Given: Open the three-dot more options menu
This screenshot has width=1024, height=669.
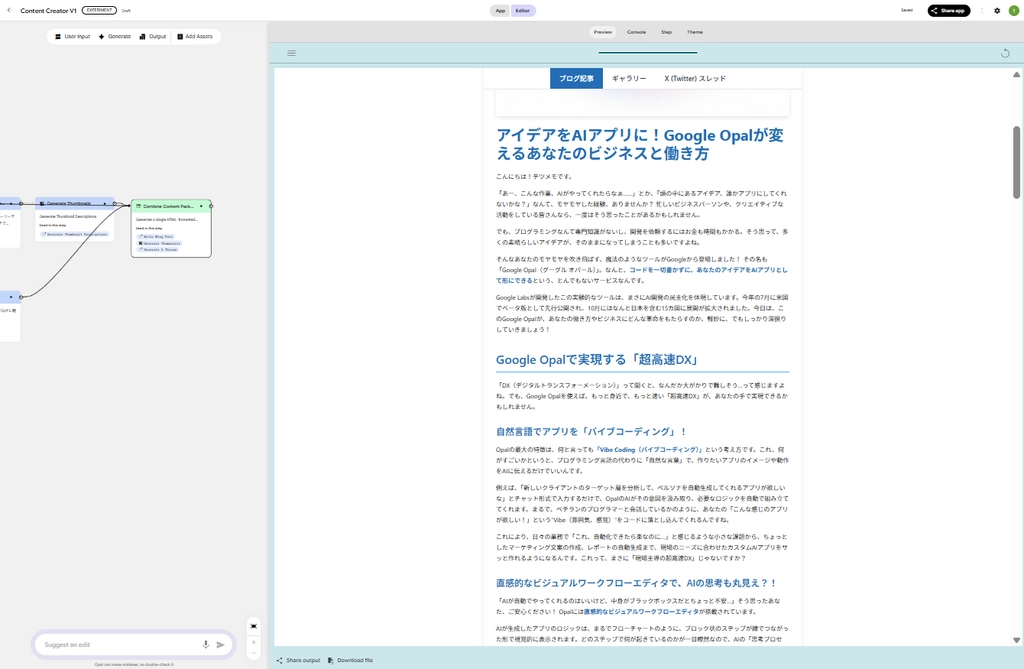Looking at the screenshot, I should click(x=982, y=11).
